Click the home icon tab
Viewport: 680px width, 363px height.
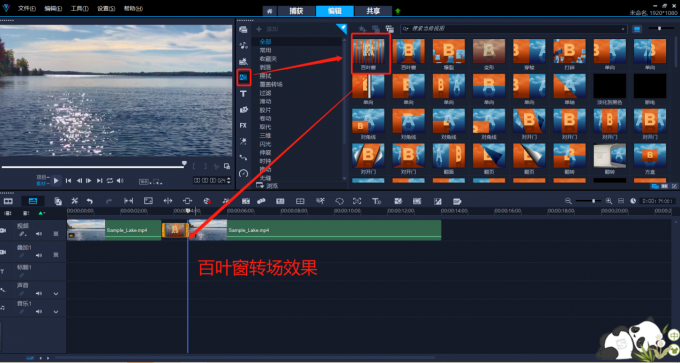click(269, 11)
